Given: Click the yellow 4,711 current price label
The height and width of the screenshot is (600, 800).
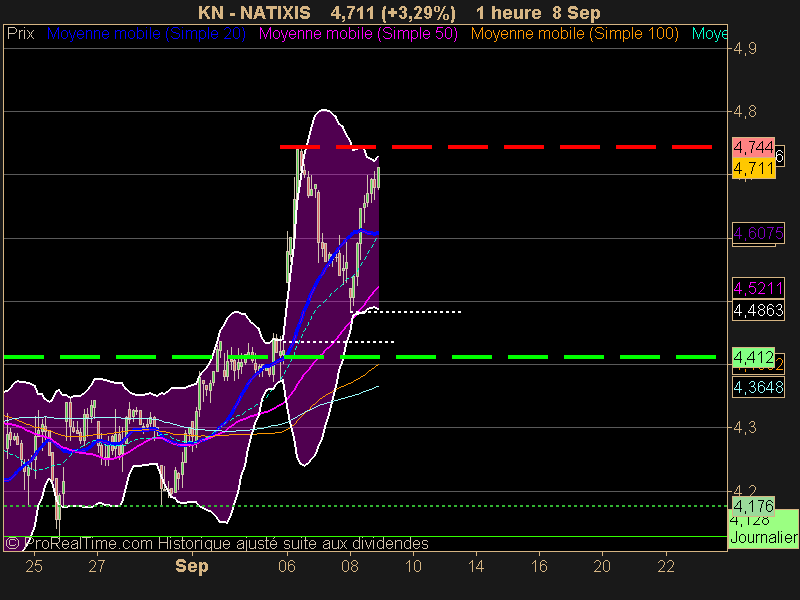Looking at the screenshot, I should tap(754, 168).
